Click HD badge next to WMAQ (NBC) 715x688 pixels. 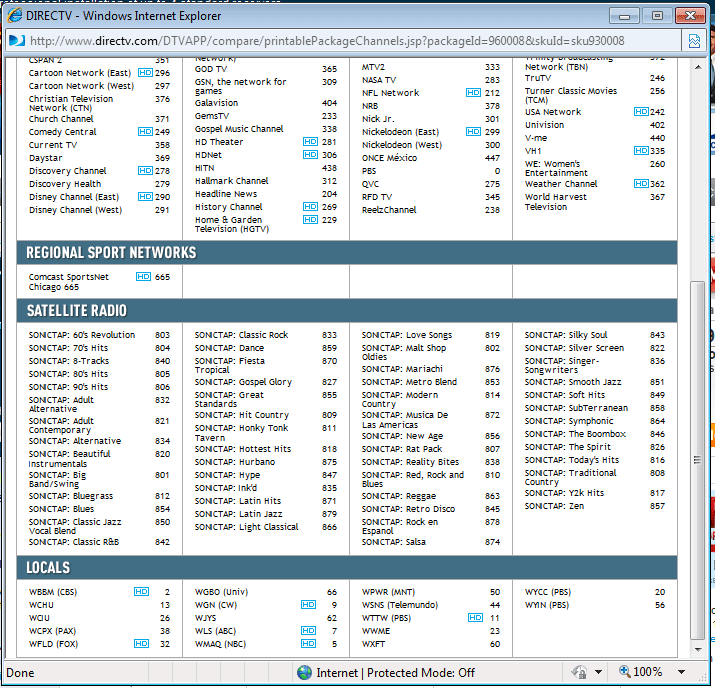coord(308,643)
